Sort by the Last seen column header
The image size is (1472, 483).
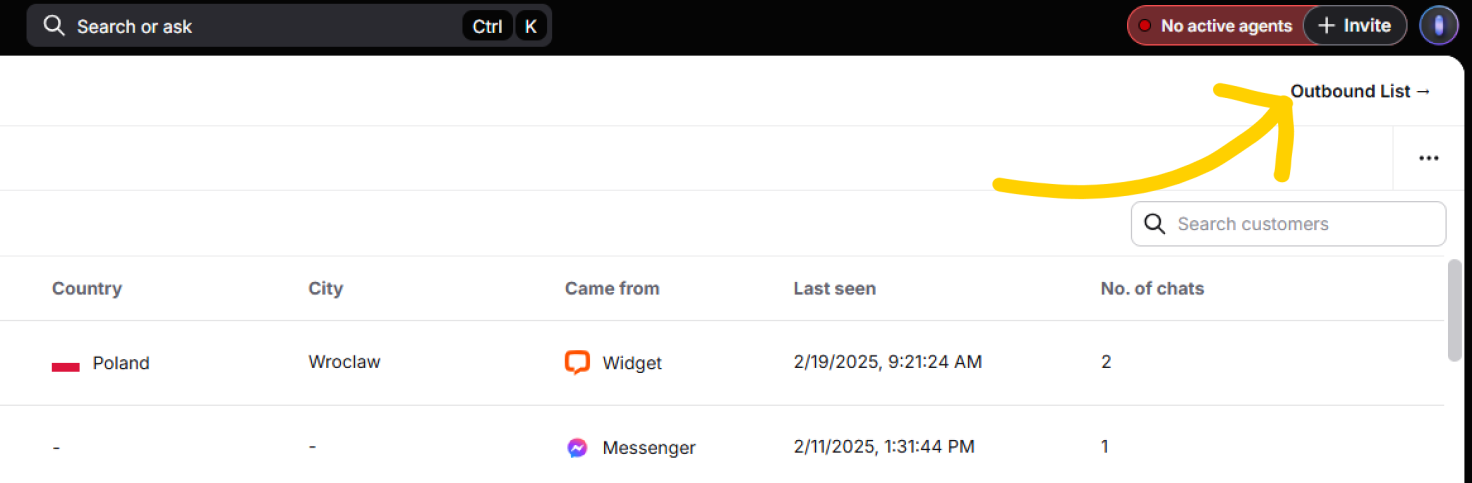tap(834, 289)
